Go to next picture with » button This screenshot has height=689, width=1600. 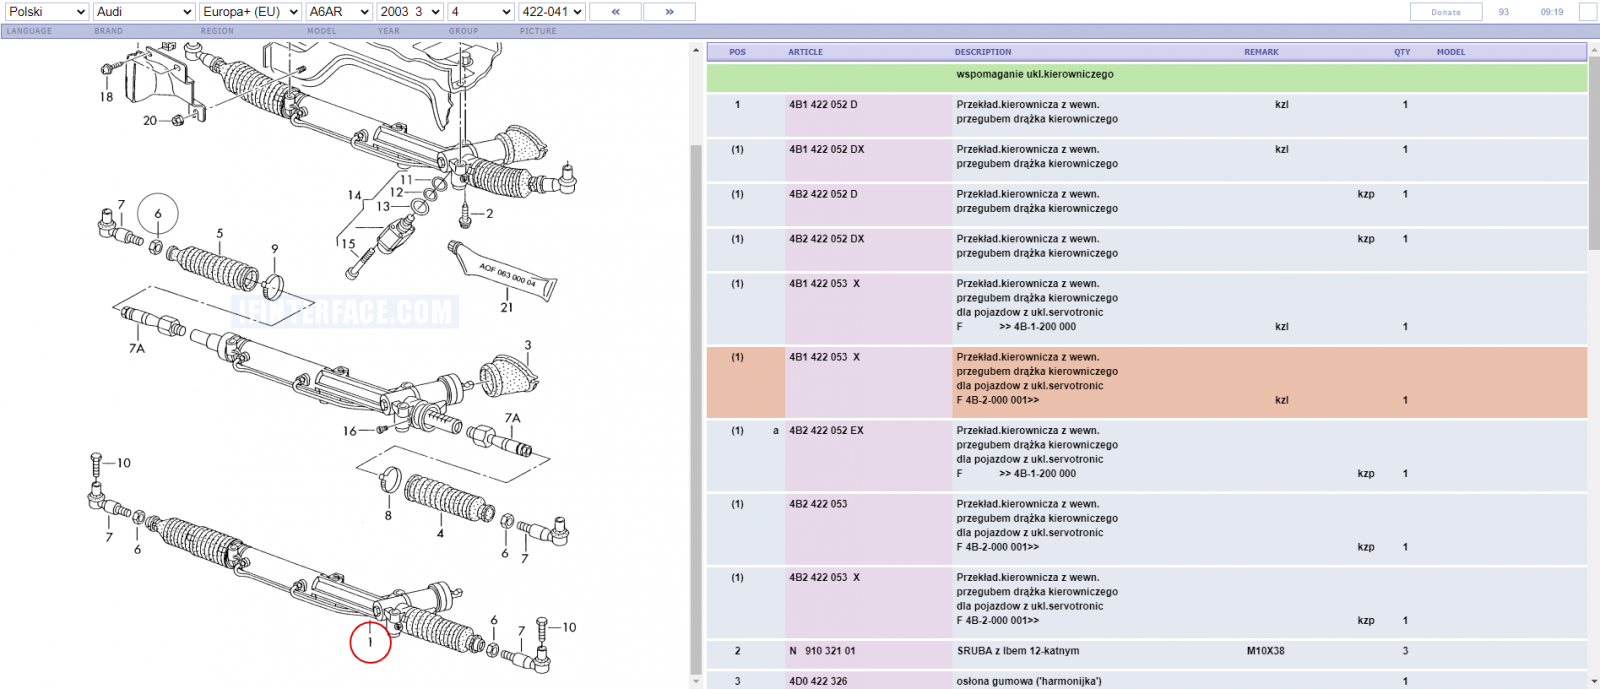(x=669, y=12)
